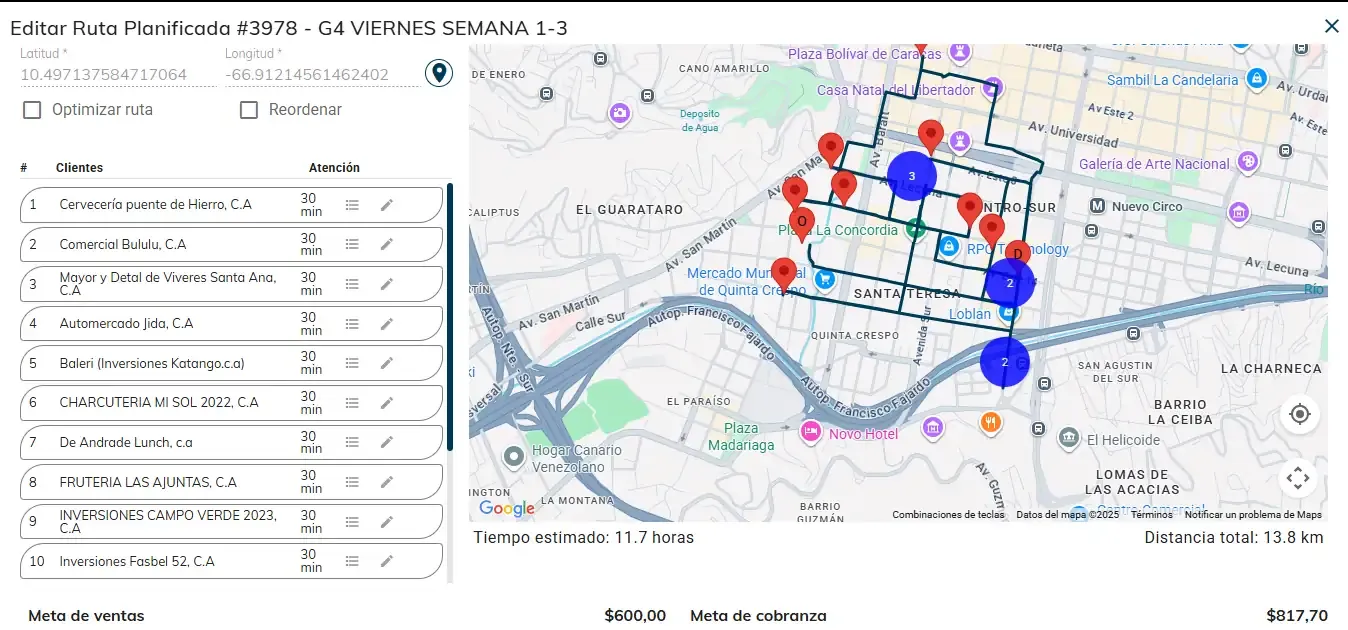
Task: Expand the blue cluster marker labeled 3
Action: [911, 176]
